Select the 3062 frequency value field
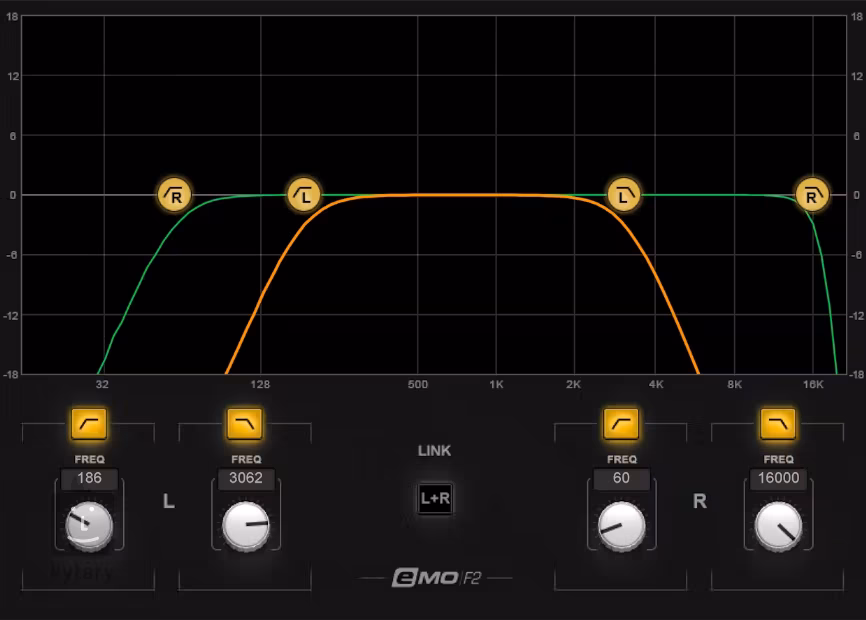The height and width of the screenshot is (620, 866). [x=245, y=478]
